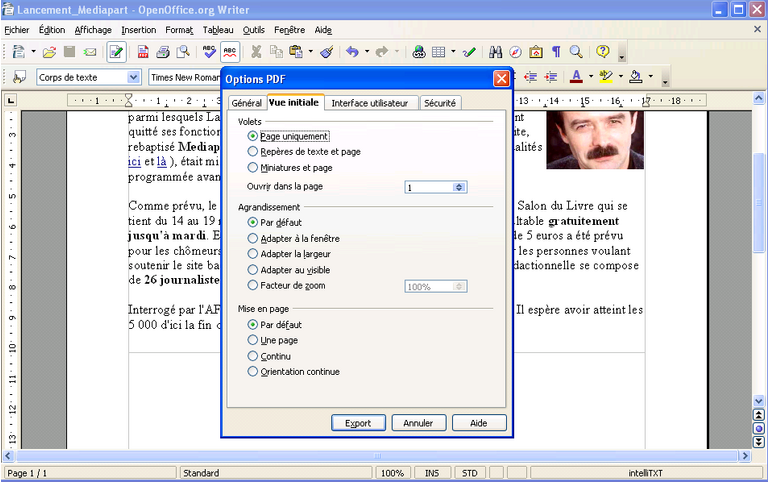This screenshot has width=768, height=482.
Task: Open the Gallery icon
Action: coord(536,51)
